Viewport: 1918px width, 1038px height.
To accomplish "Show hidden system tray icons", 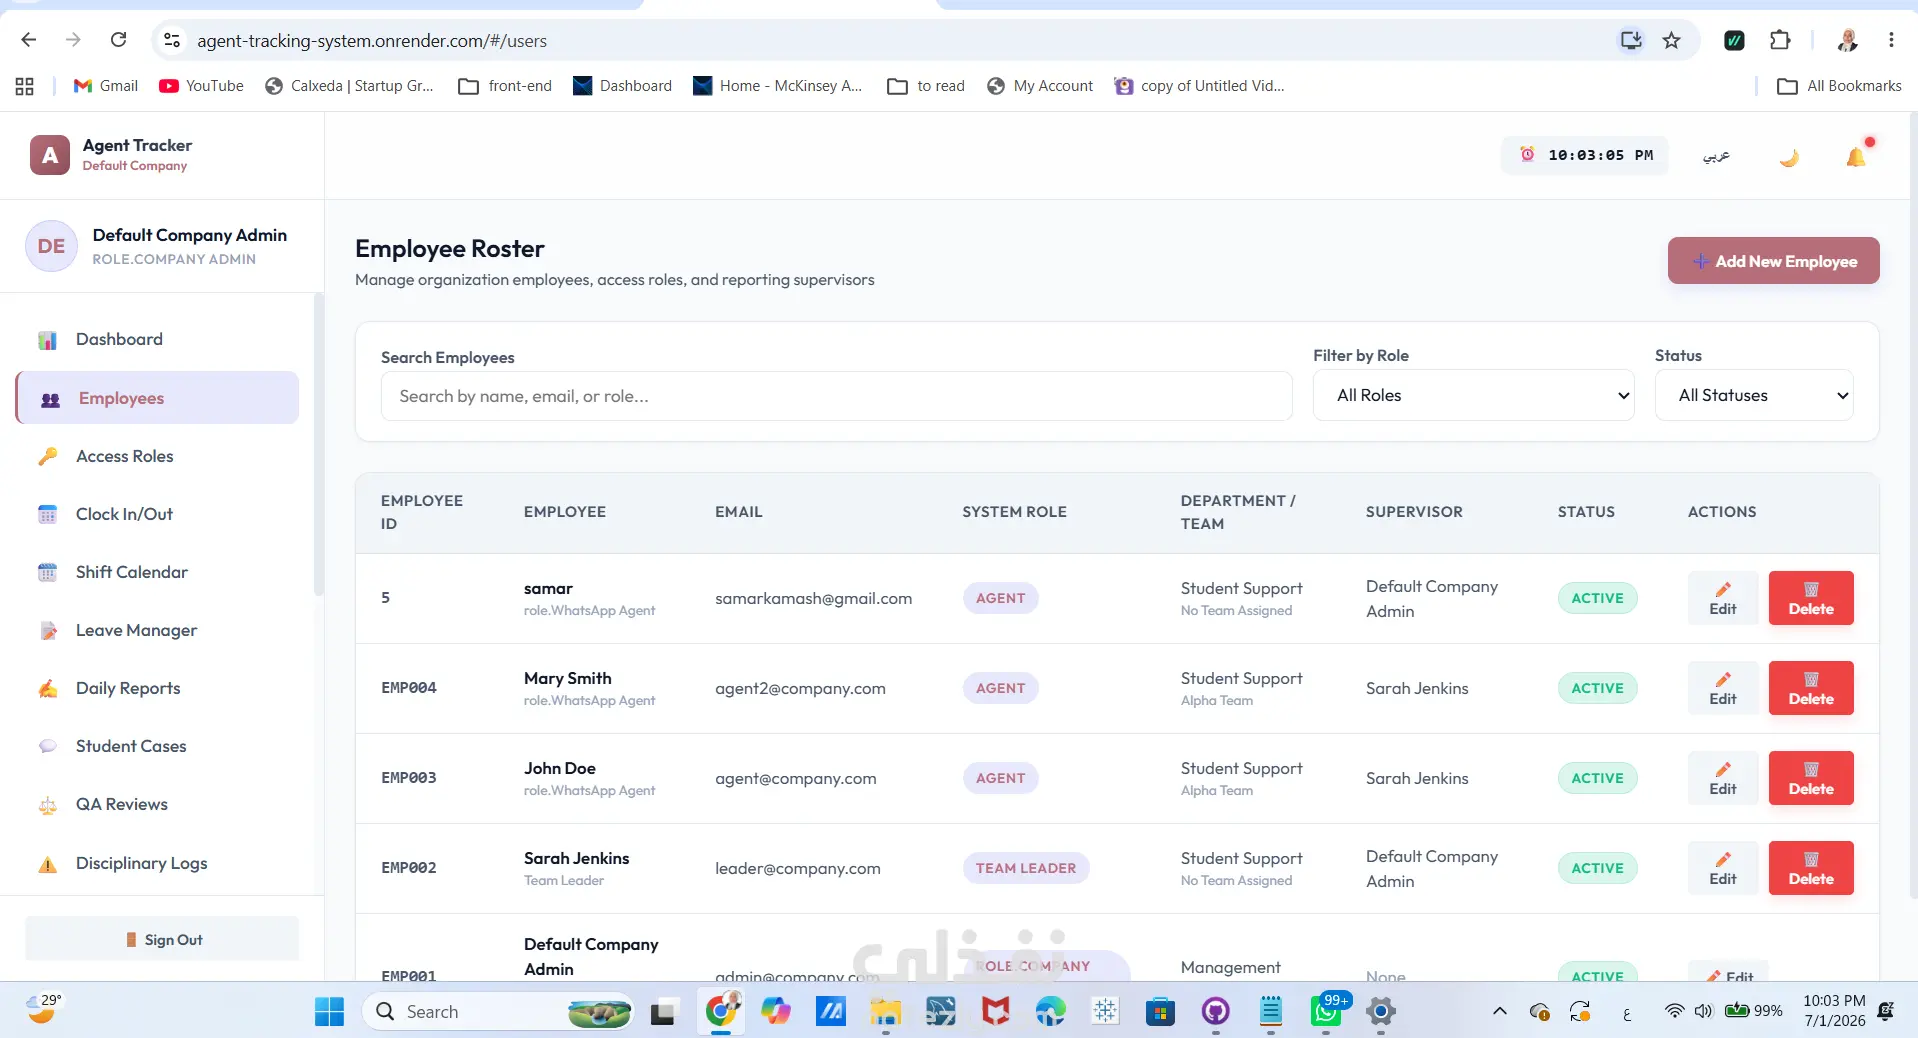I will (1499, 1011).
